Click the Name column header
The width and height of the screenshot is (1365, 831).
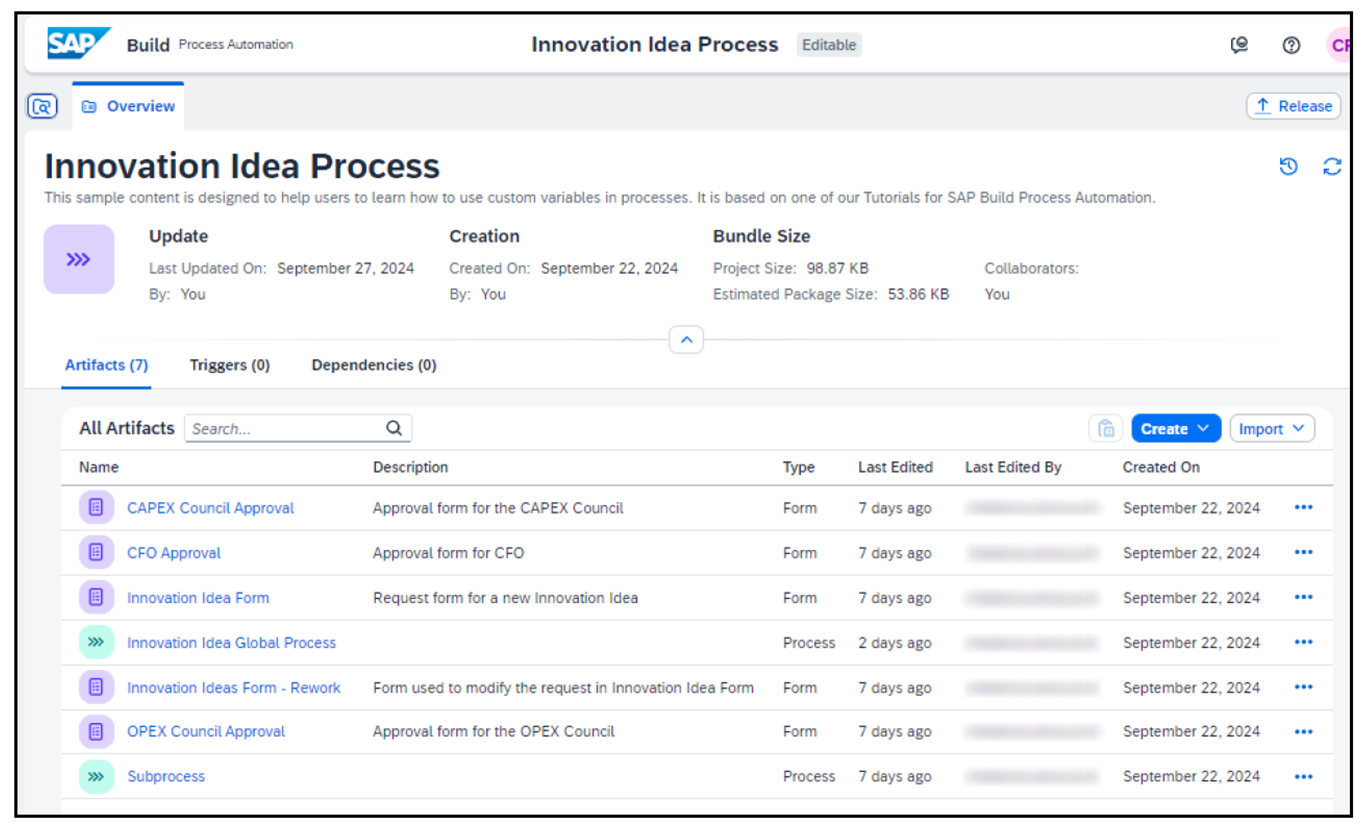click(x=99, y=467)
